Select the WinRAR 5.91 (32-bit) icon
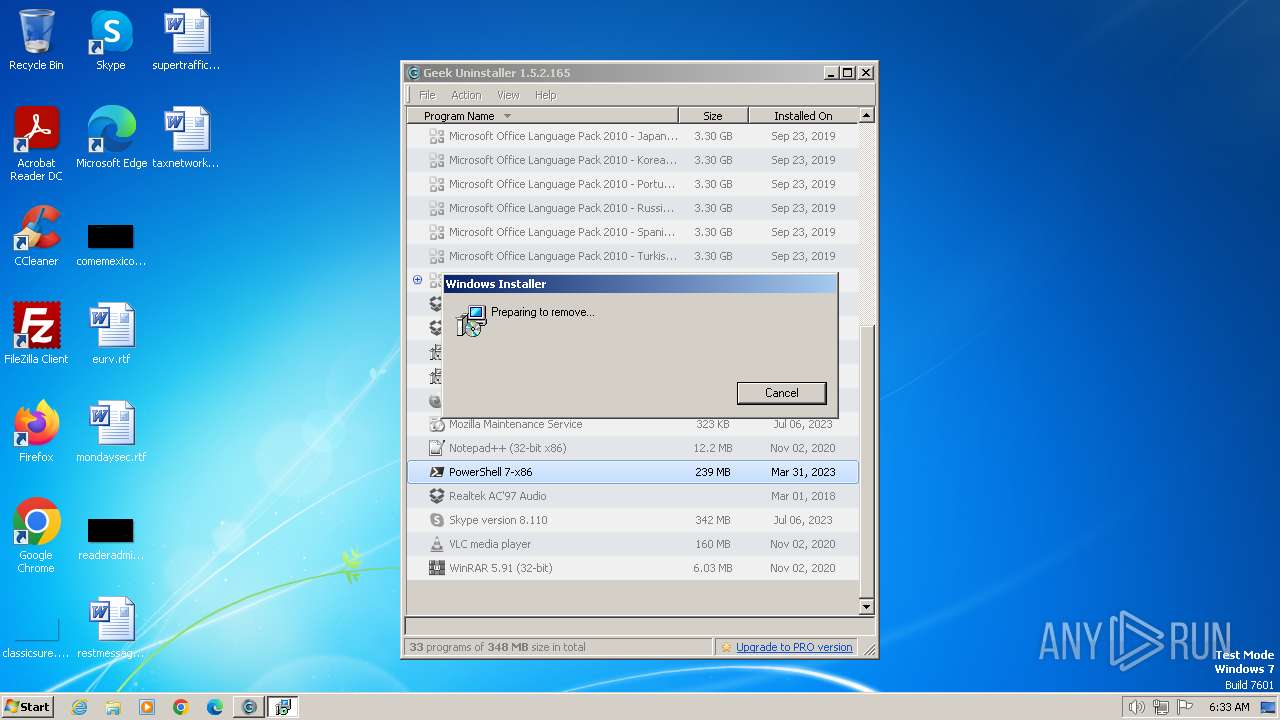Screen dimensions: 1280x720 (x=436, y=568)
